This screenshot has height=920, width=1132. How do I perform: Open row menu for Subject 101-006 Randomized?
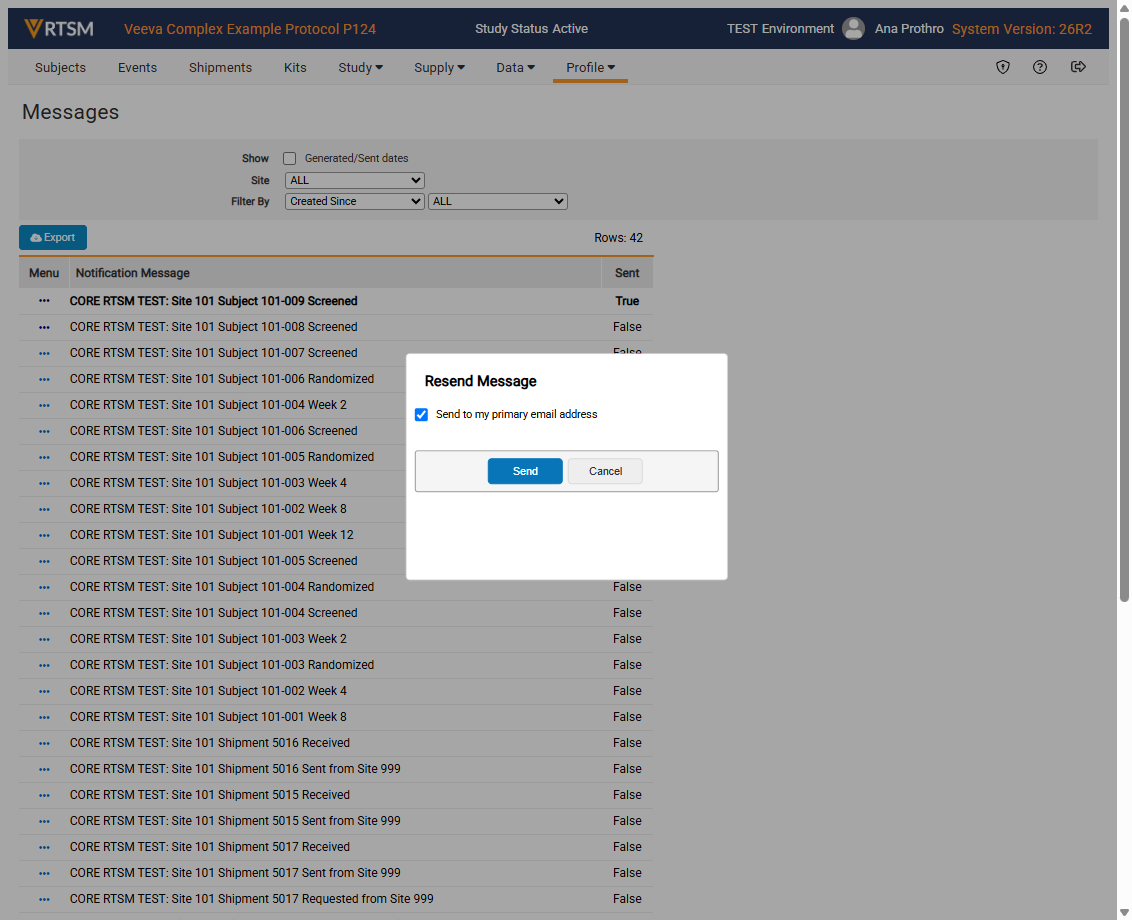[x=44, y=379]
